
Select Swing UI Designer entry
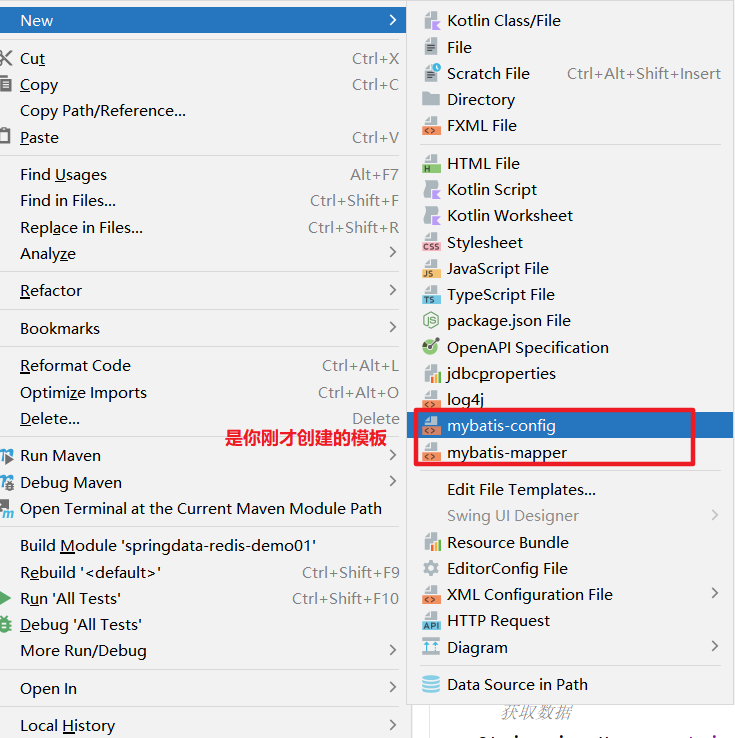coord(570,516)
